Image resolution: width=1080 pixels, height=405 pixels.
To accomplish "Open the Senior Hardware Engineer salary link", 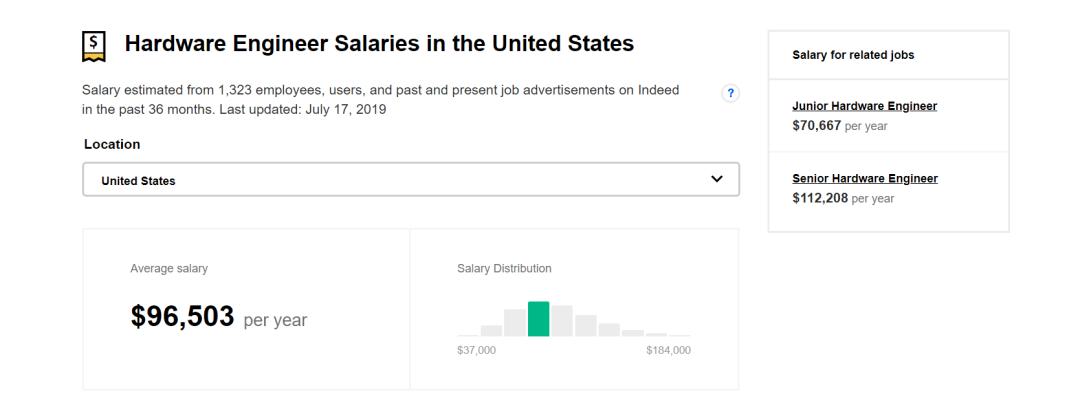I will [x=864, y=178].
